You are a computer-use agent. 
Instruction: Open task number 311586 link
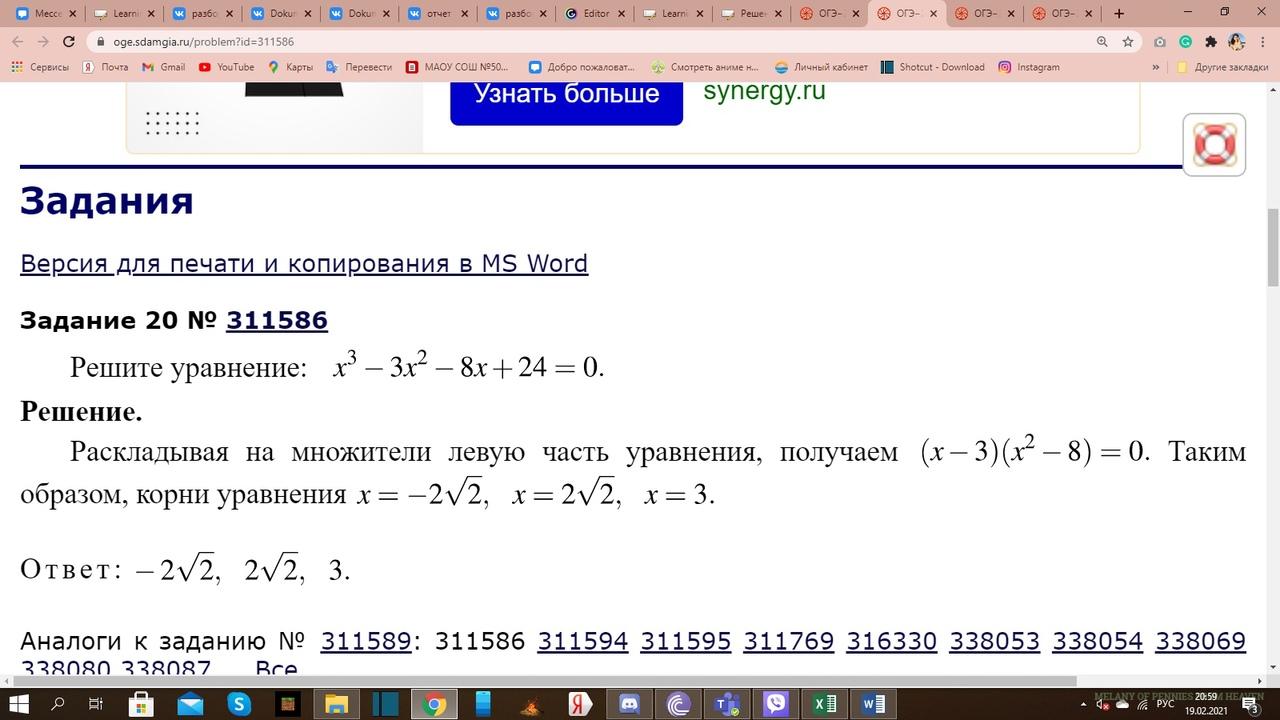277,320
